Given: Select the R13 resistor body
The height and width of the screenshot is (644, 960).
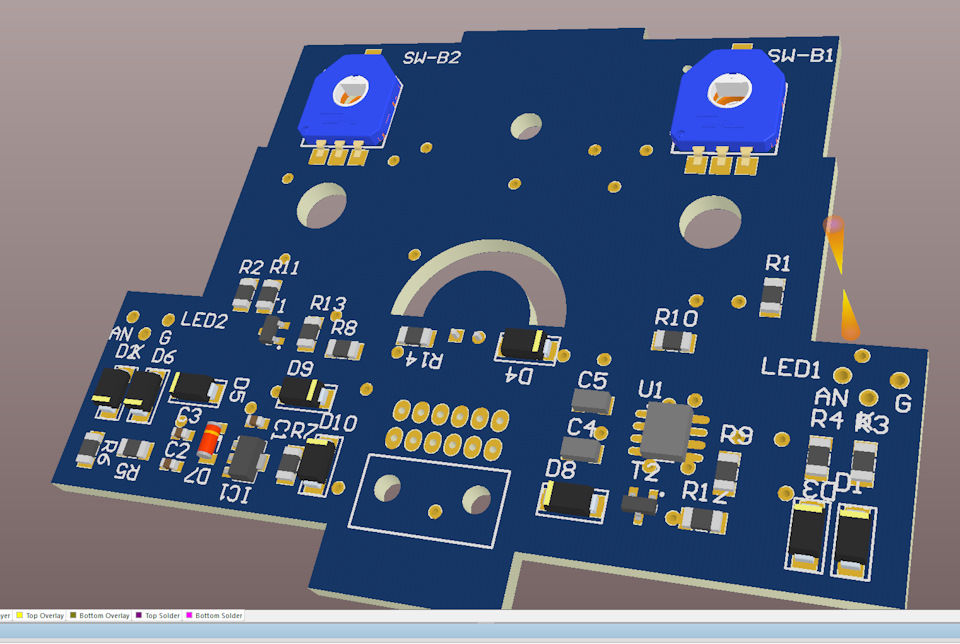Looking at the screenshot, I should tap(310, 334).
